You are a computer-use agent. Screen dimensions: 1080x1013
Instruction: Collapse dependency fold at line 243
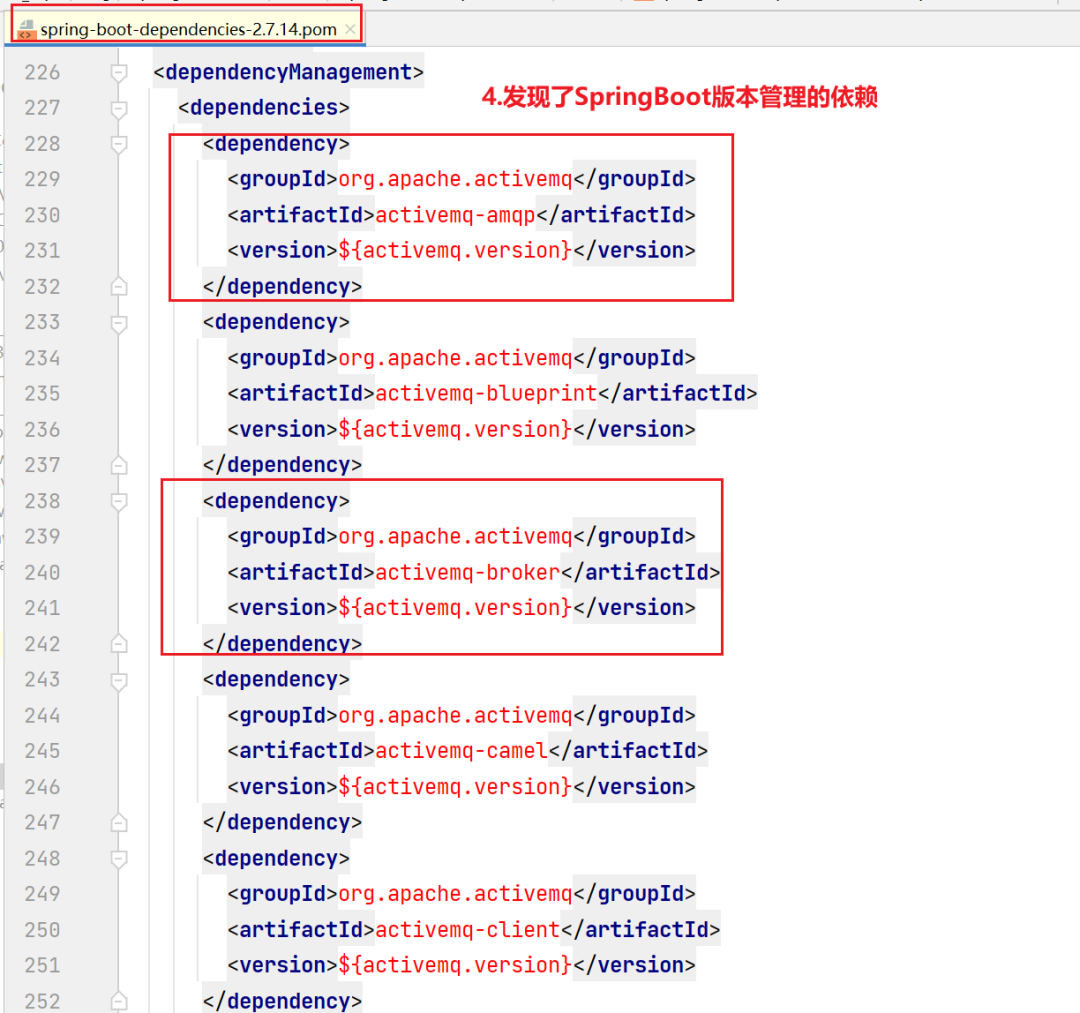119,680
